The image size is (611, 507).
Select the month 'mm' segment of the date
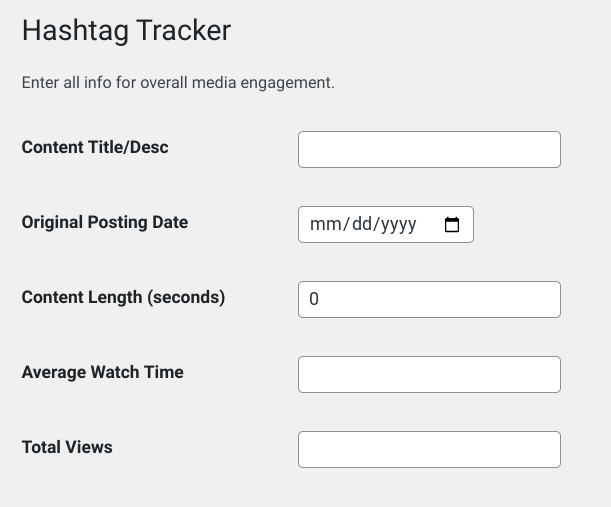point(325,225)
